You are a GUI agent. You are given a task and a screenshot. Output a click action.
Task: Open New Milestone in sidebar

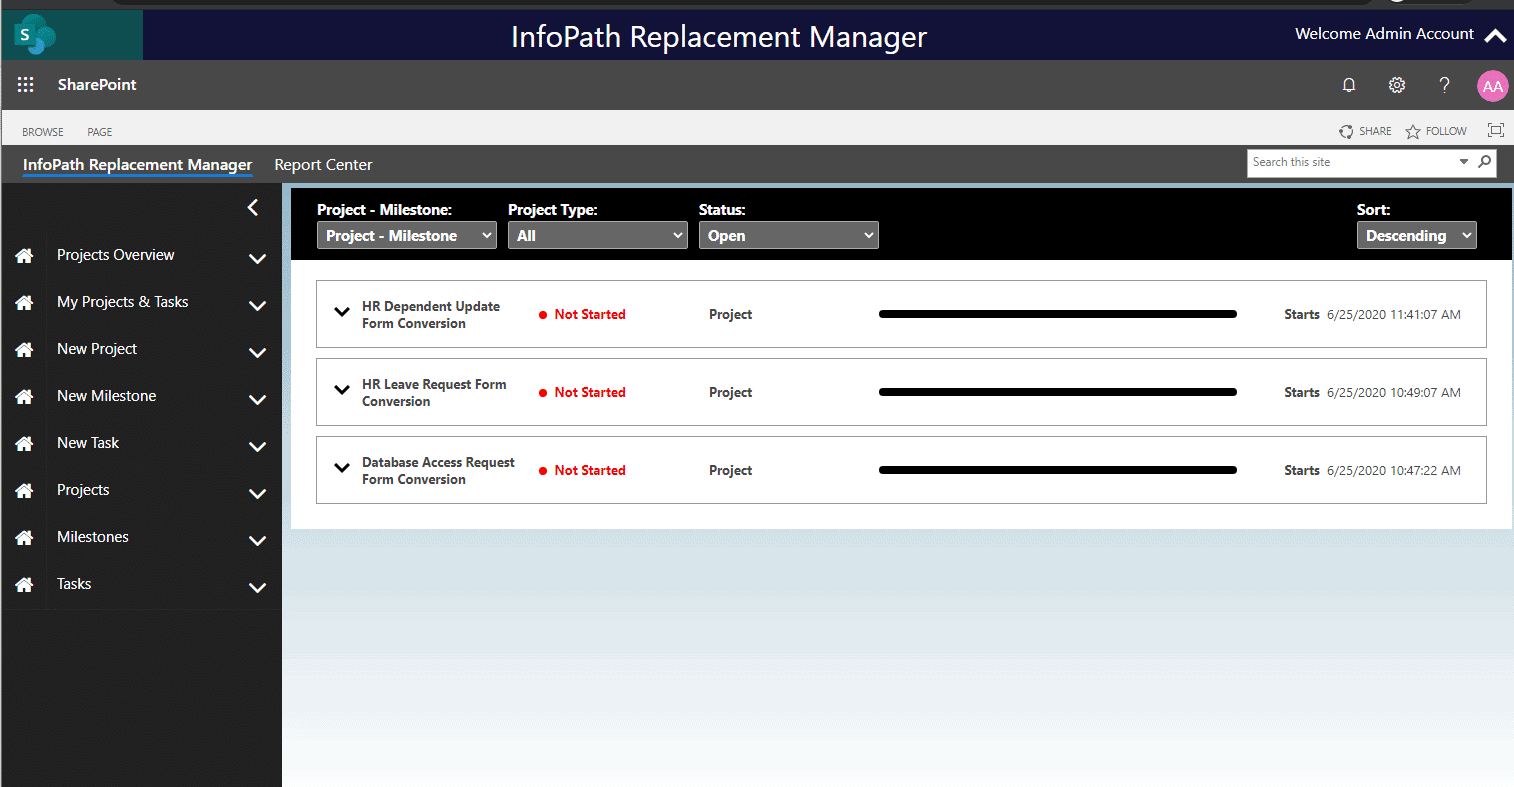tap(107, 396)
